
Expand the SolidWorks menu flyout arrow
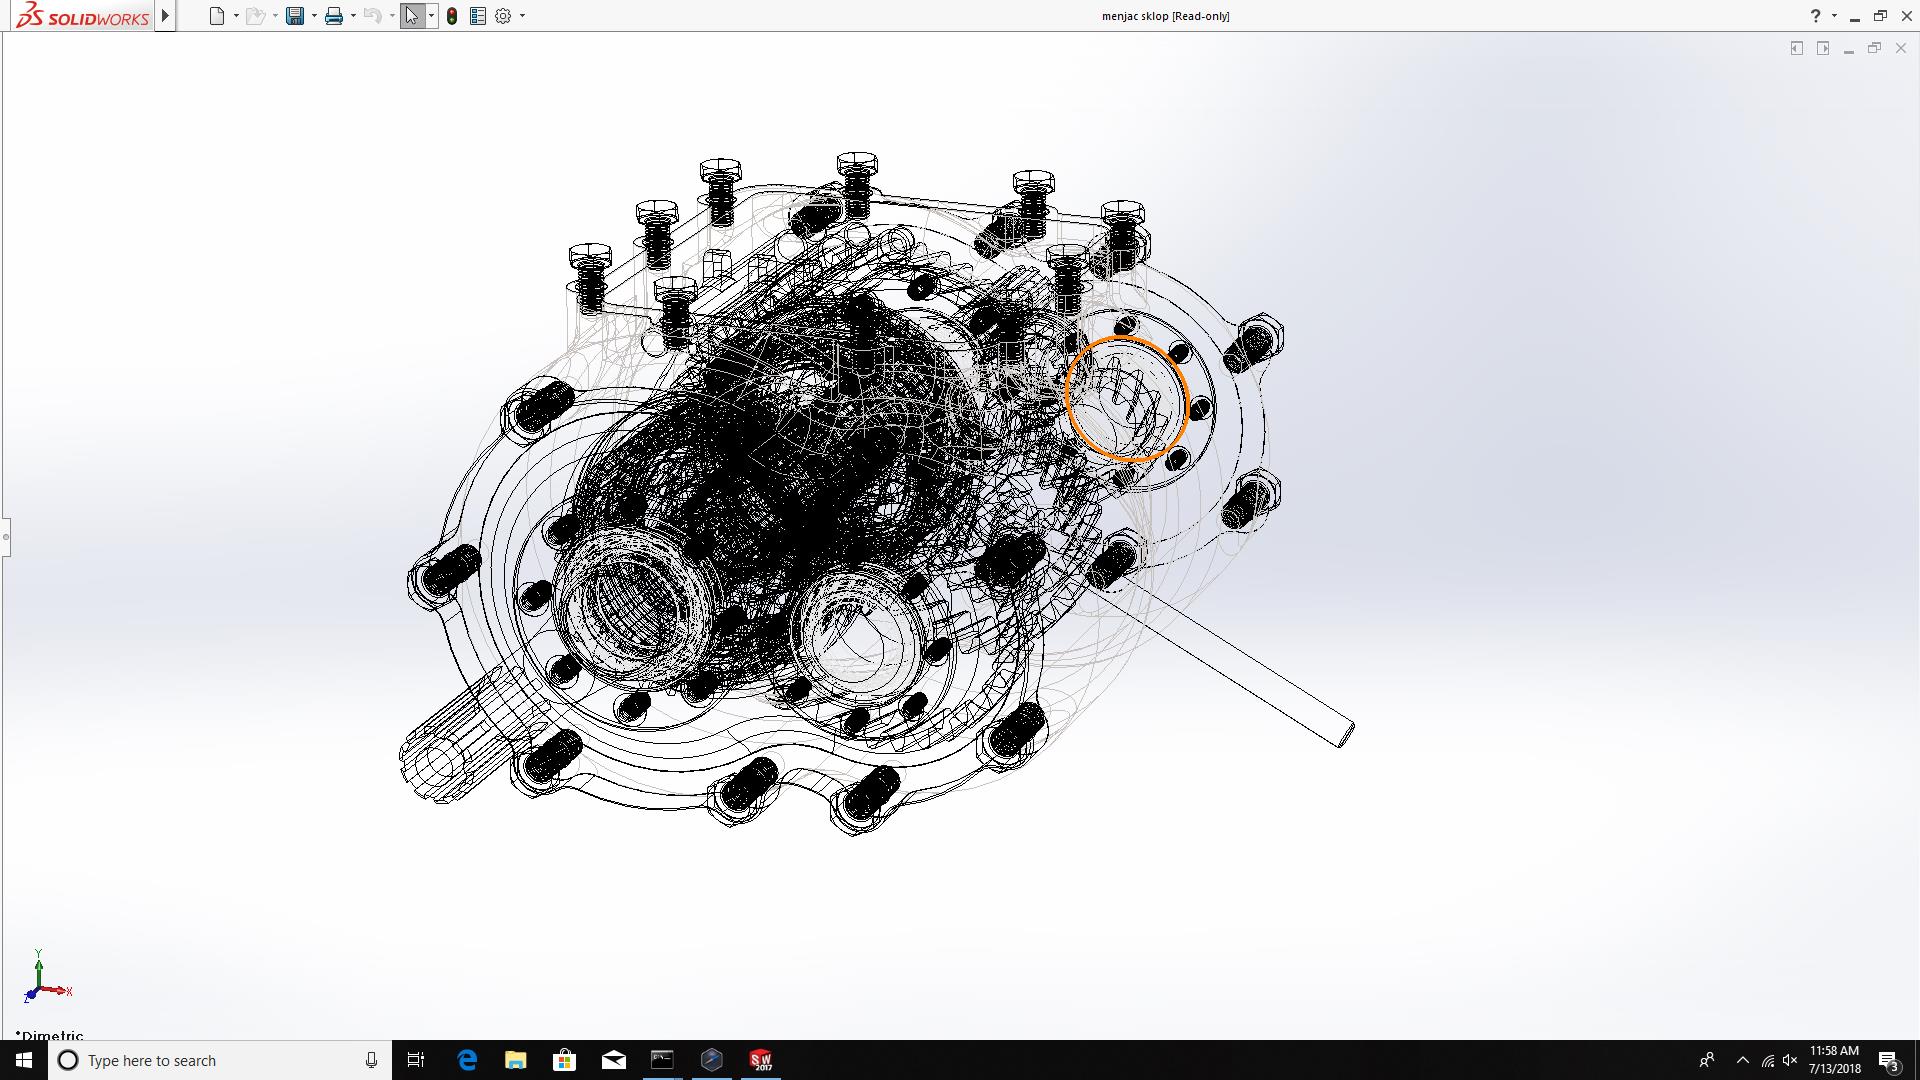tap(166, 16)
